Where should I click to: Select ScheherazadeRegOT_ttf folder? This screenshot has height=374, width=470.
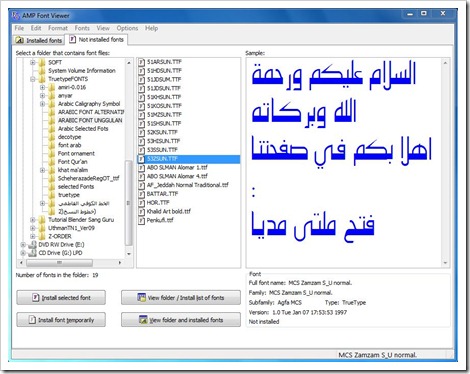tap(89, 178)
